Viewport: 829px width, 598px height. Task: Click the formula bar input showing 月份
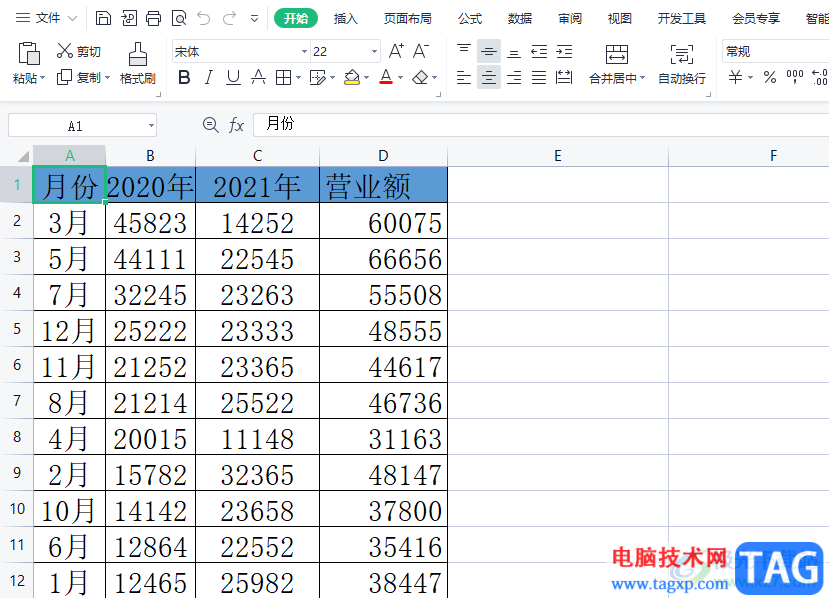click(541, 125)
